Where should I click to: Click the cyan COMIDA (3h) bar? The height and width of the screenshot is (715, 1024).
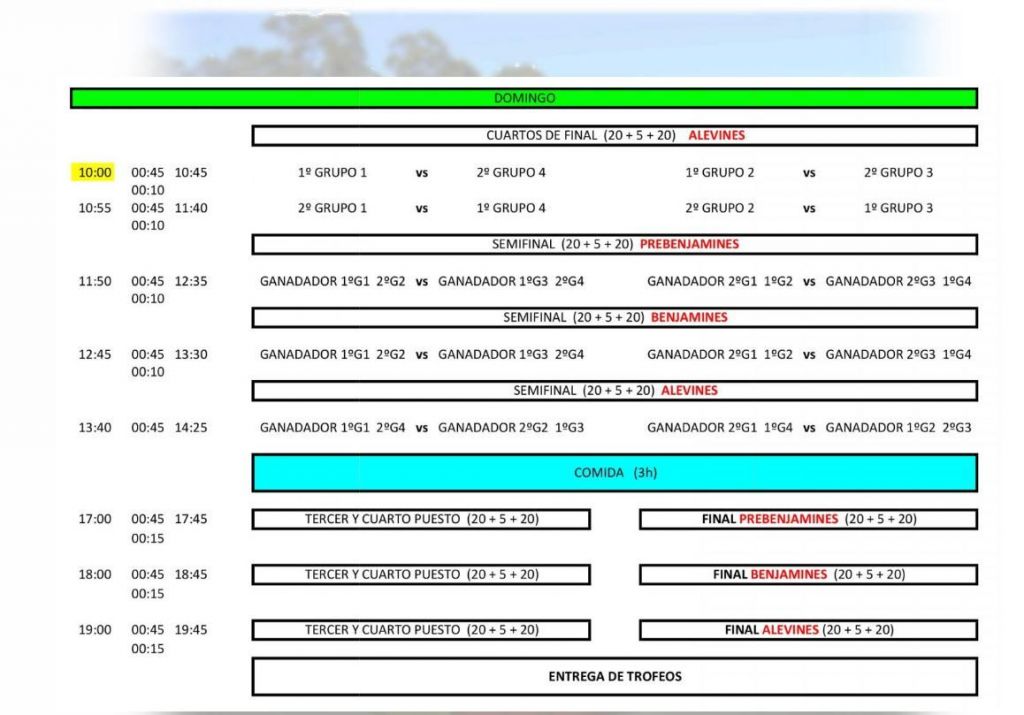pyautogui.click(x=614, y=472)
